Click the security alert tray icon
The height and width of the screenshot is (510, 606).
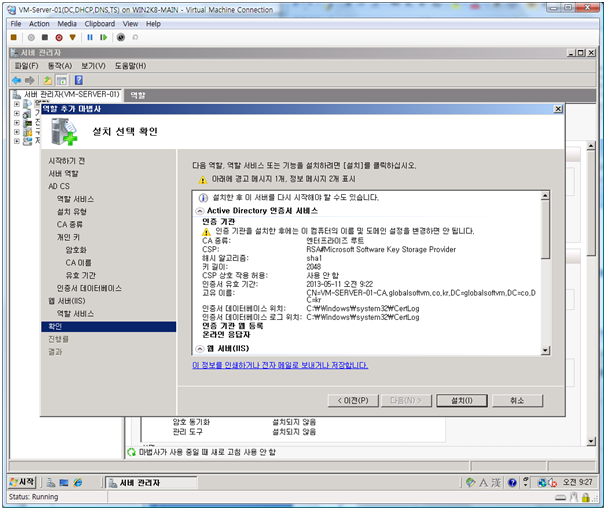[x=552, y=483]
